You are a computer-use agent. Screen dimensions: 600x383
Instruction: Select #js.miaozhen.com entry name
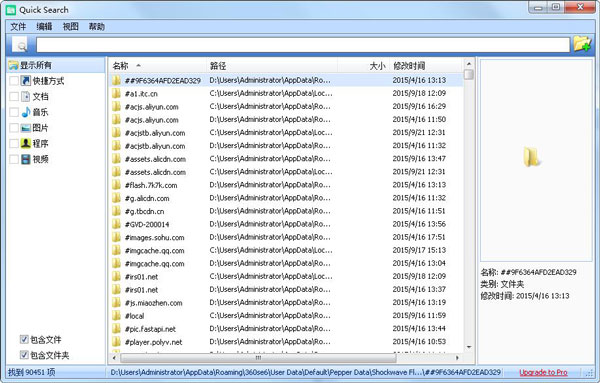[153, 303]
